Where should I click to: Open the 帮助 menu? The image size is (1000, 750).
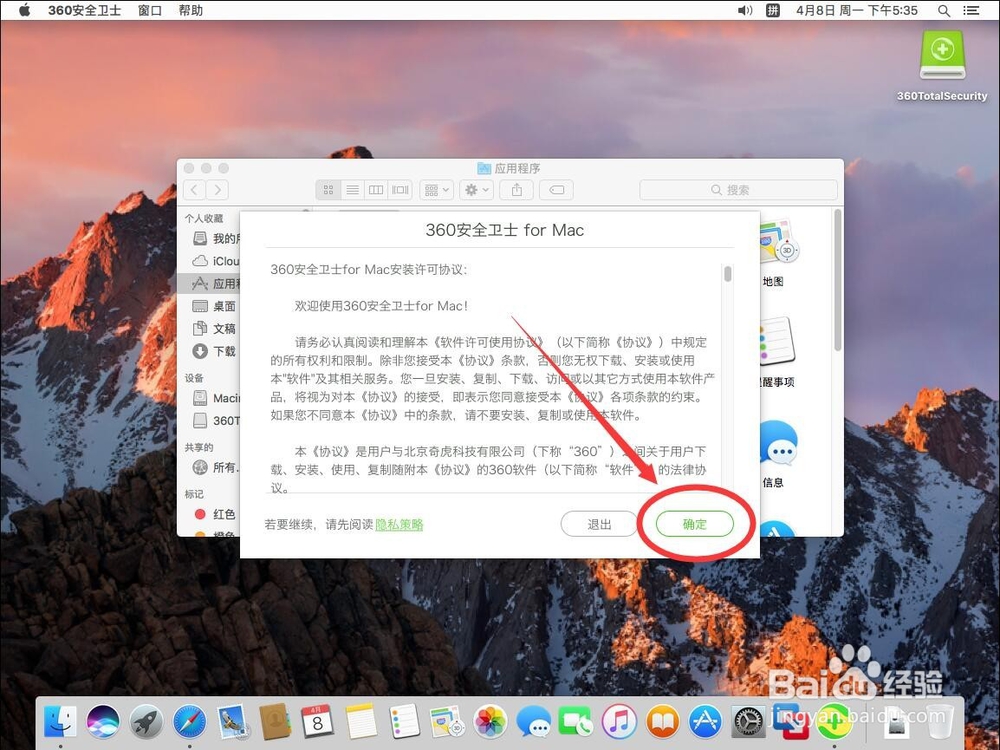click(191, 10)
